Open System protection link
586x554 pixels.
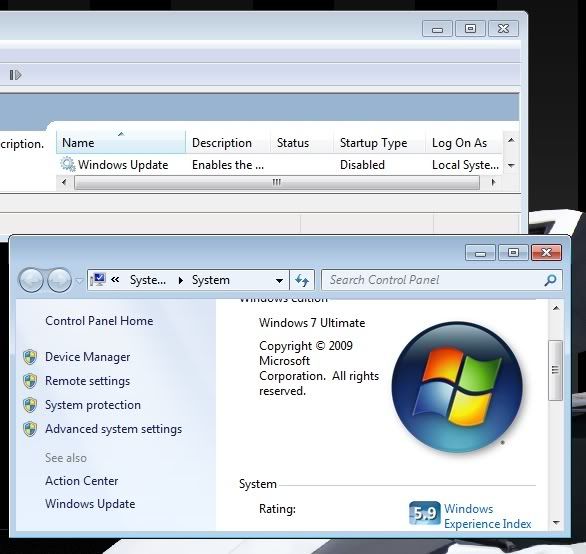coord(93,405)
